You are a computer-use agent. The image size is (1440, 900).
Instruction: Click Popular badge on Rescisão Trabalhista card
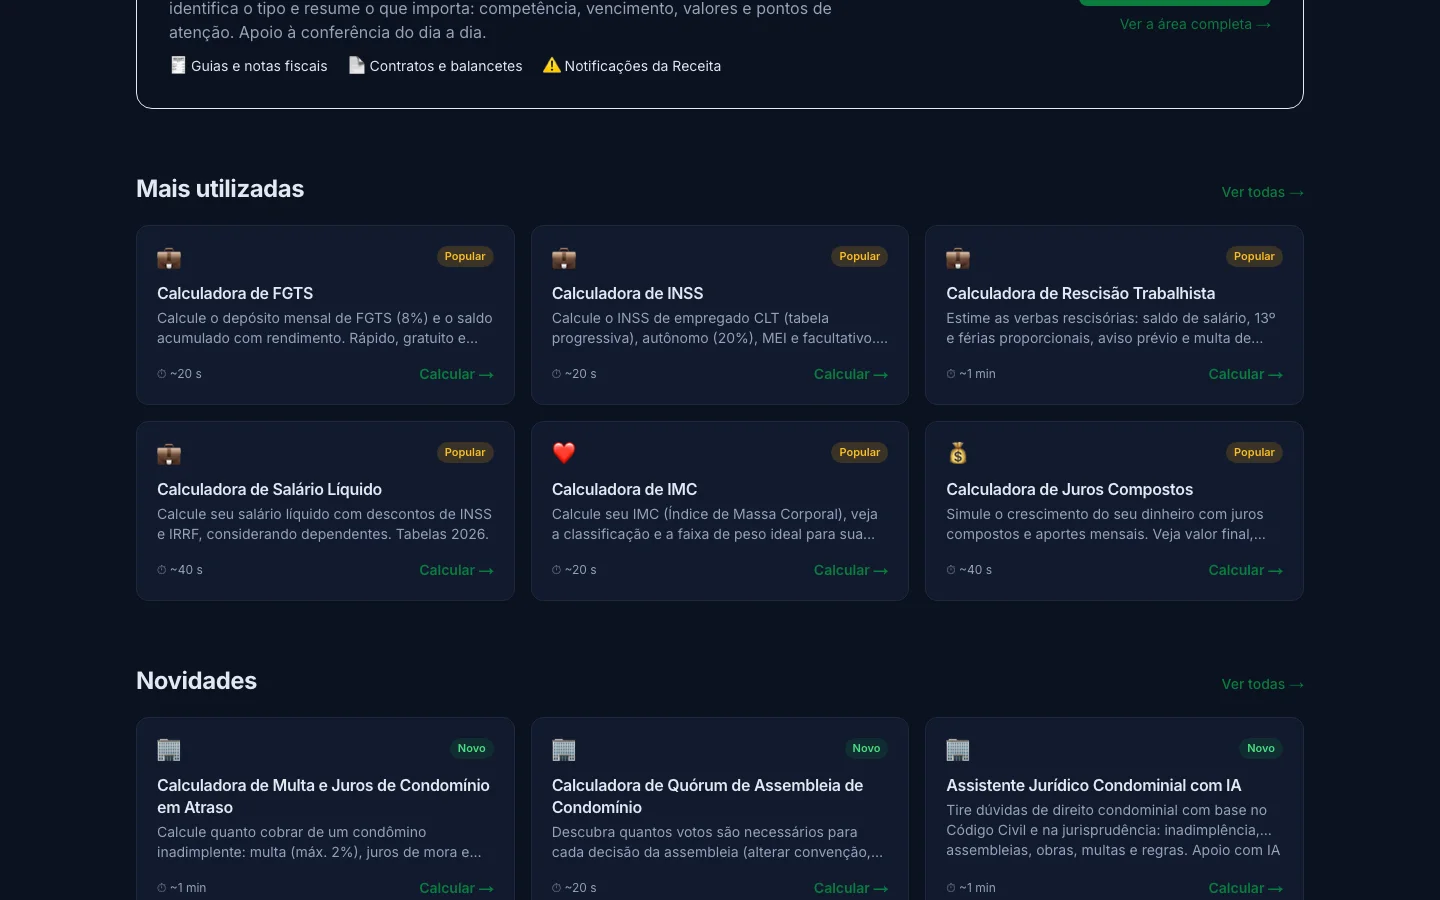pyautogui.click(x=1254, y=256)
